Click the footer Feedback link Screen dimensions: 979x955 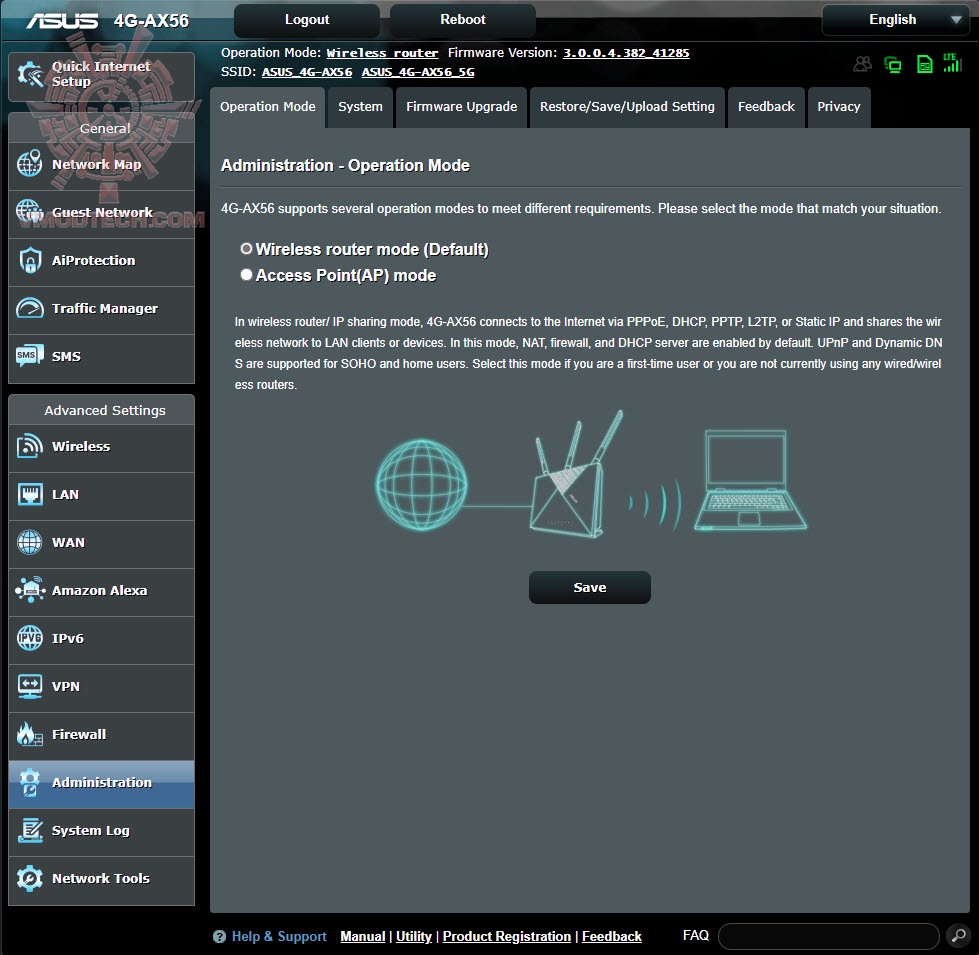point(612,936)
